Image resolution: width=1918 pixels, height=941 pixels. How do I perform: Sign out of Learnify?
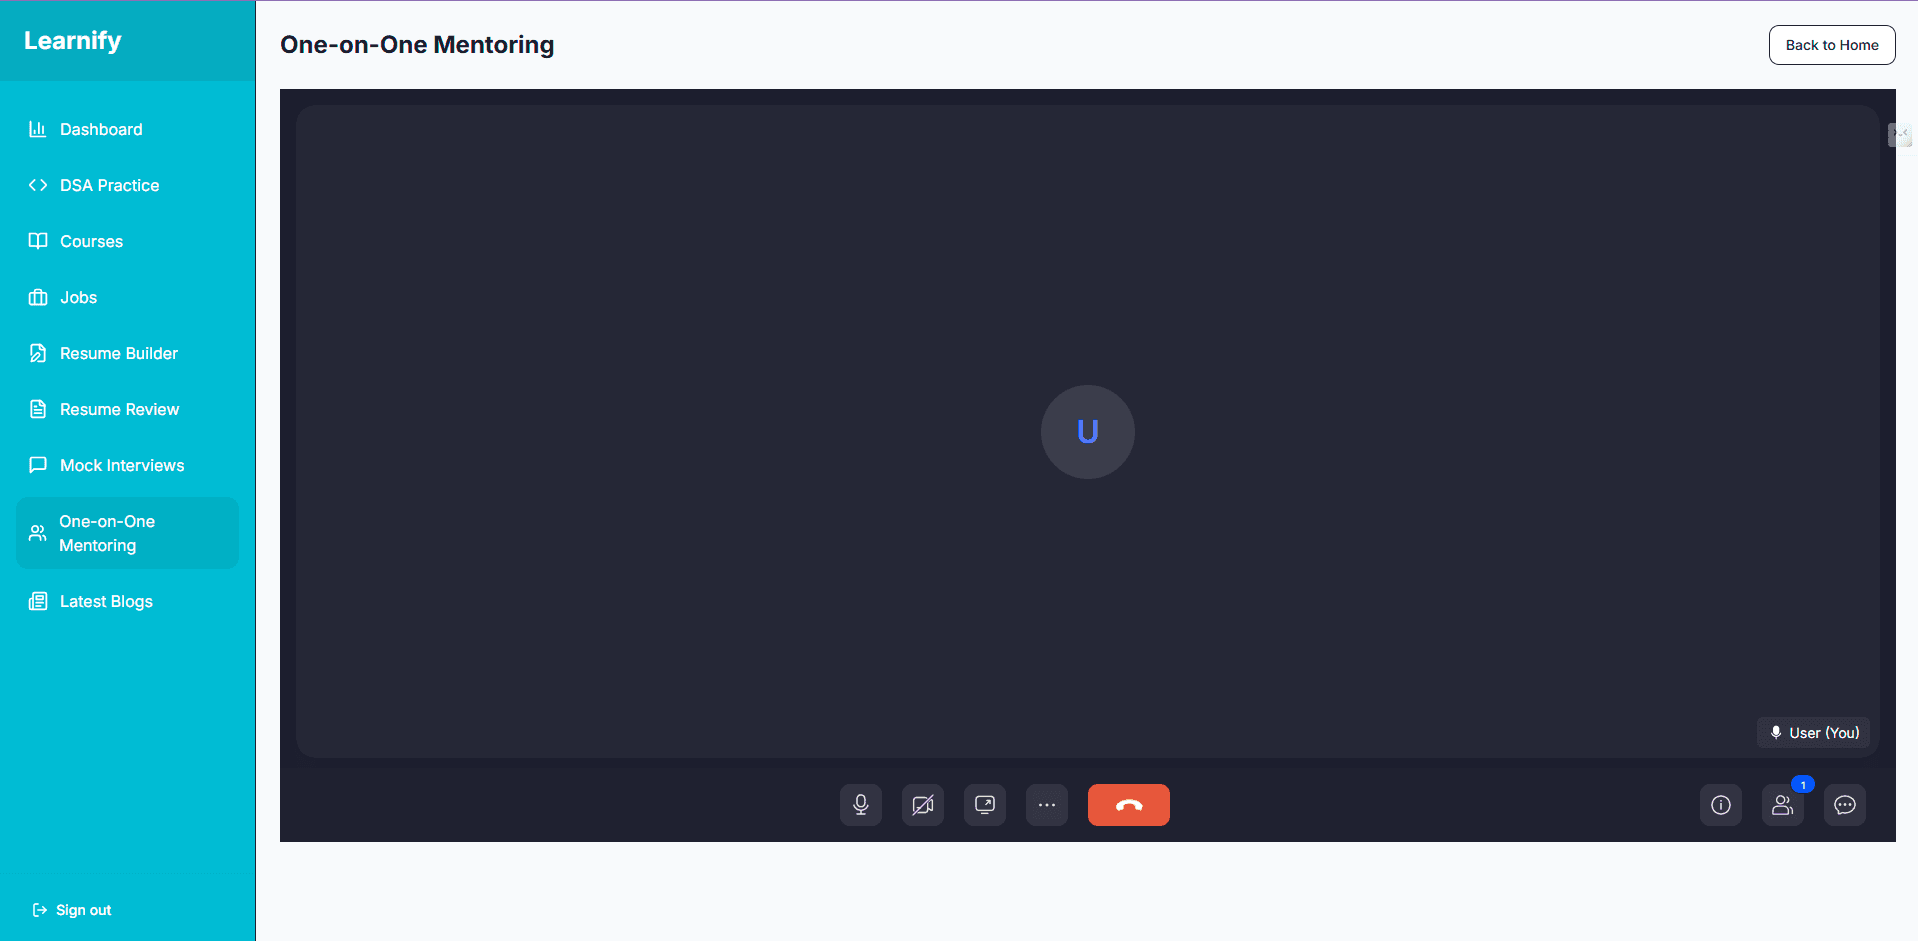[x=72, y=910]
